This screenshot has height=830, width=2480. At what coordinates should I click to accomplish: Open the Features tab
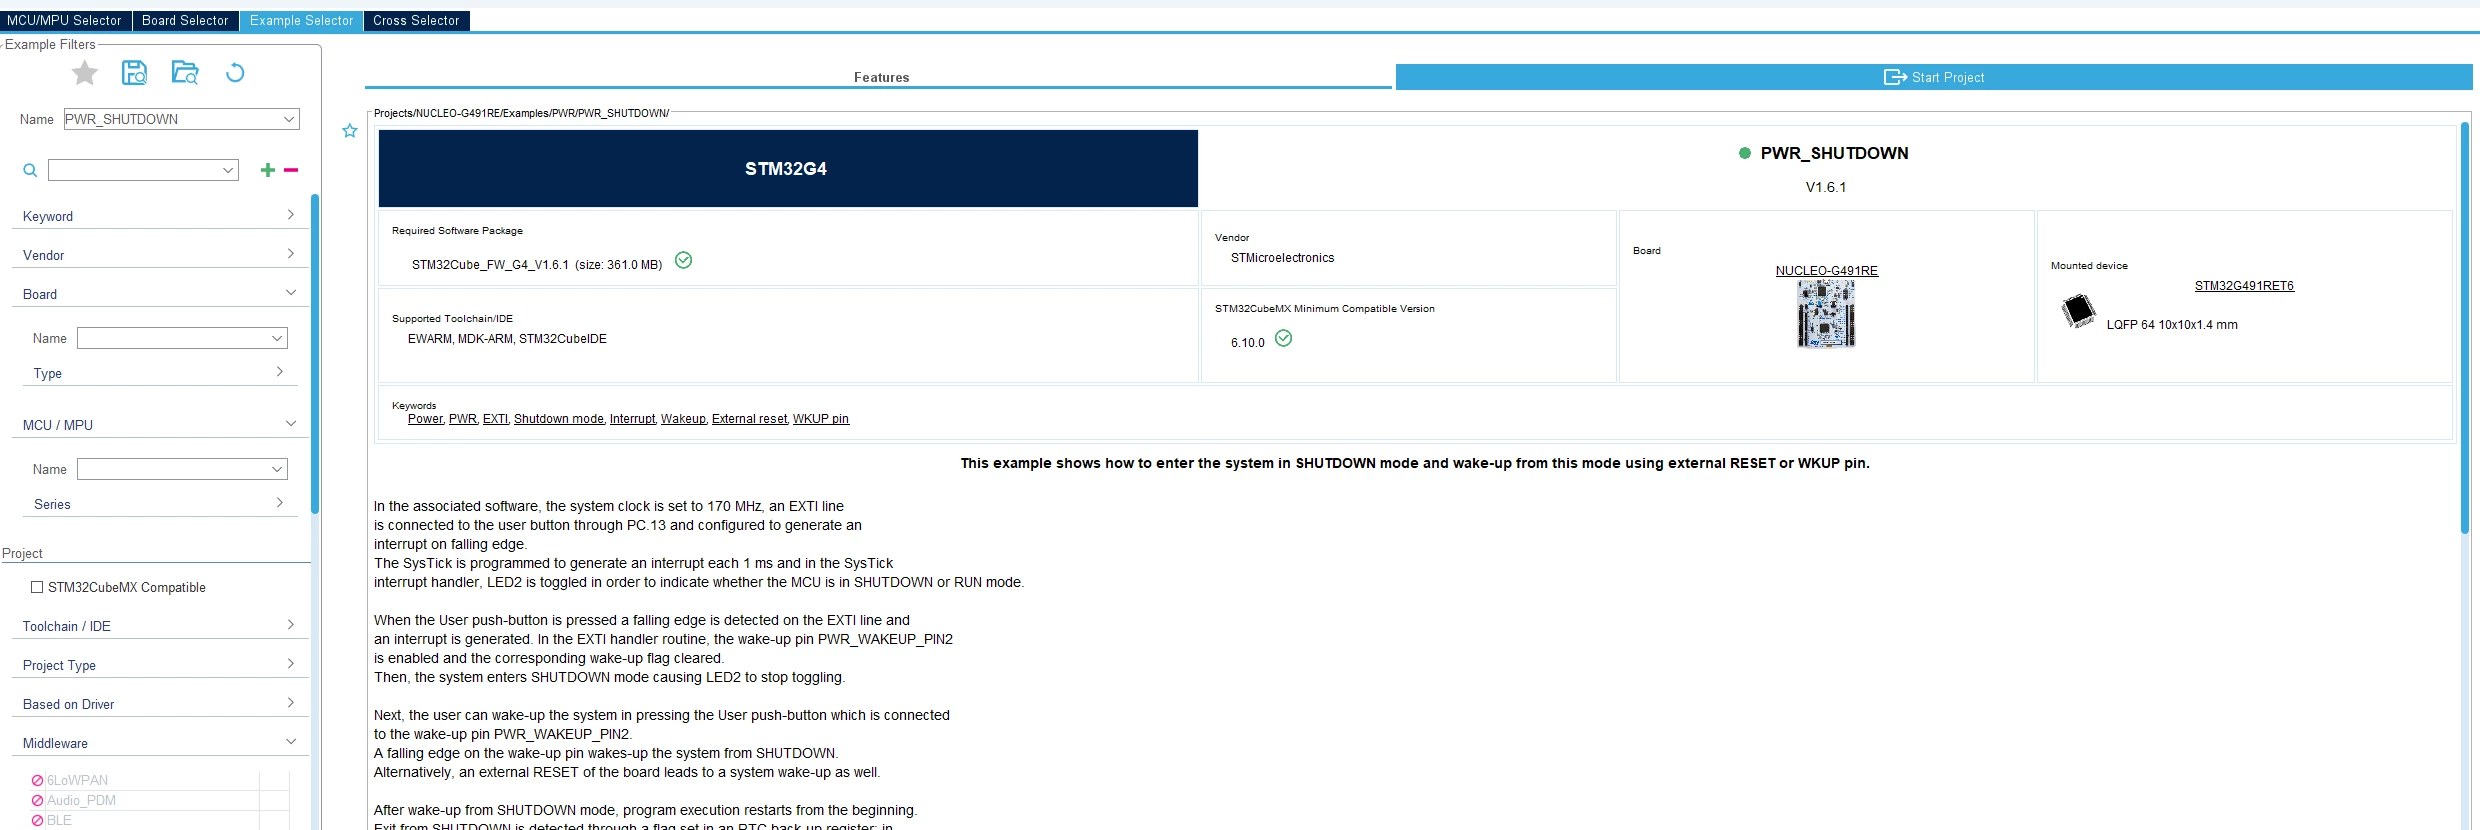coord(879,77)
